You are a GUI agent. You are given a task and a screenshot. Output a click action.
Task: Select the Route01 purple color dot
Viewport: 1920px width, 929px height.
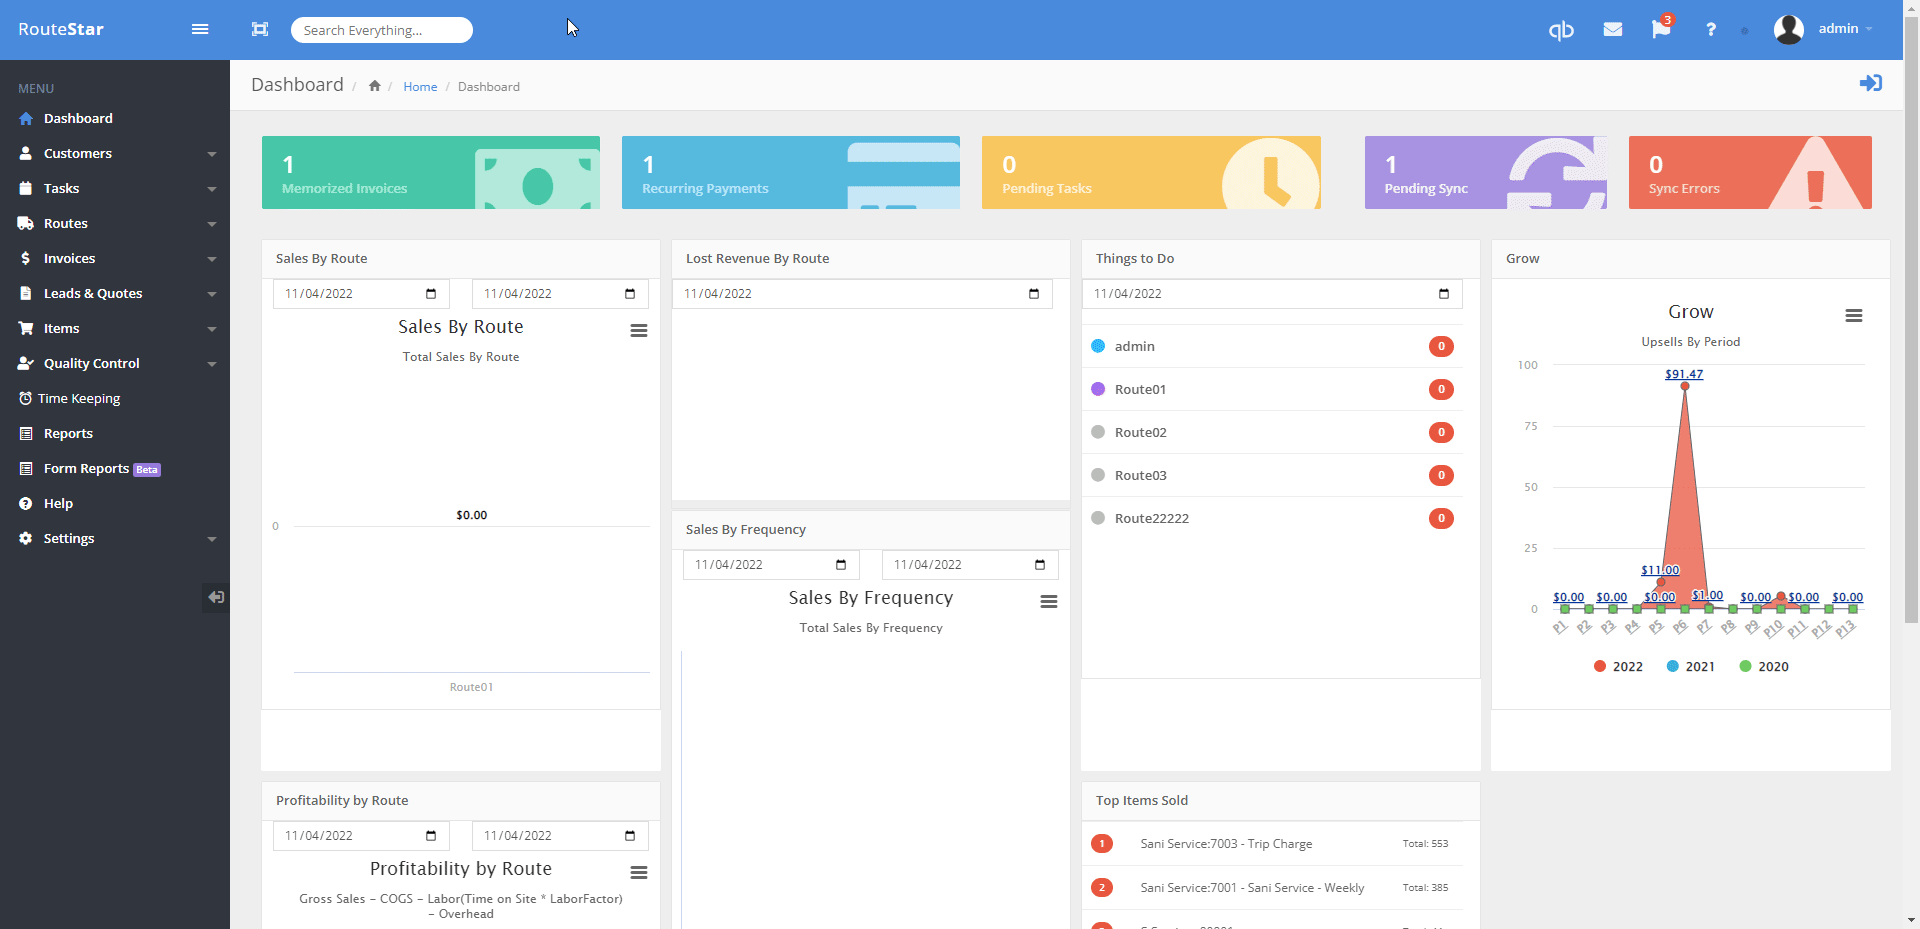(x=1098, y=389)
